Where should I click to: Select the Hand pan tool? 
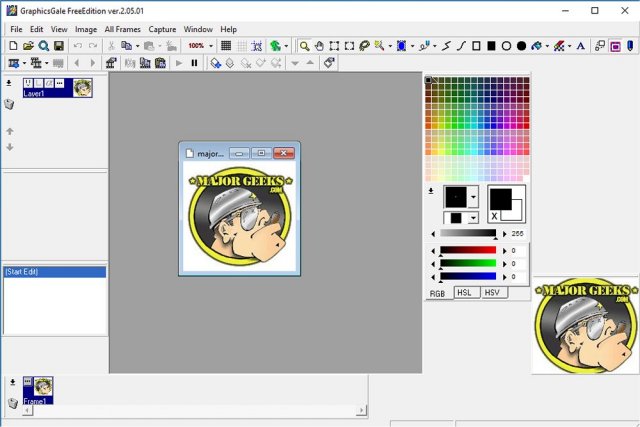pyautogui.click(x=320, y=46)
